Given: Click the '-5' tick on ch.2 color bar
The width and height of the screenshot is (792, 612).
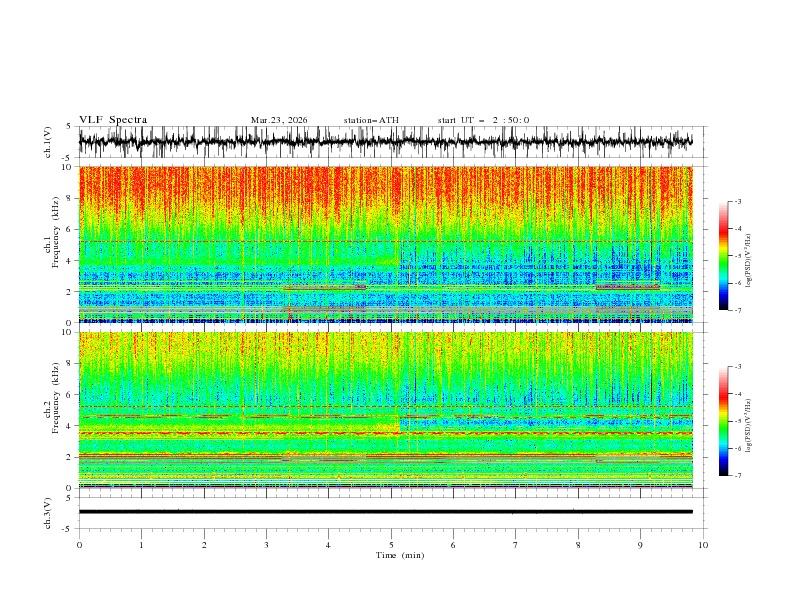Looking at the screenshot, I should click(x=738, y=421).
